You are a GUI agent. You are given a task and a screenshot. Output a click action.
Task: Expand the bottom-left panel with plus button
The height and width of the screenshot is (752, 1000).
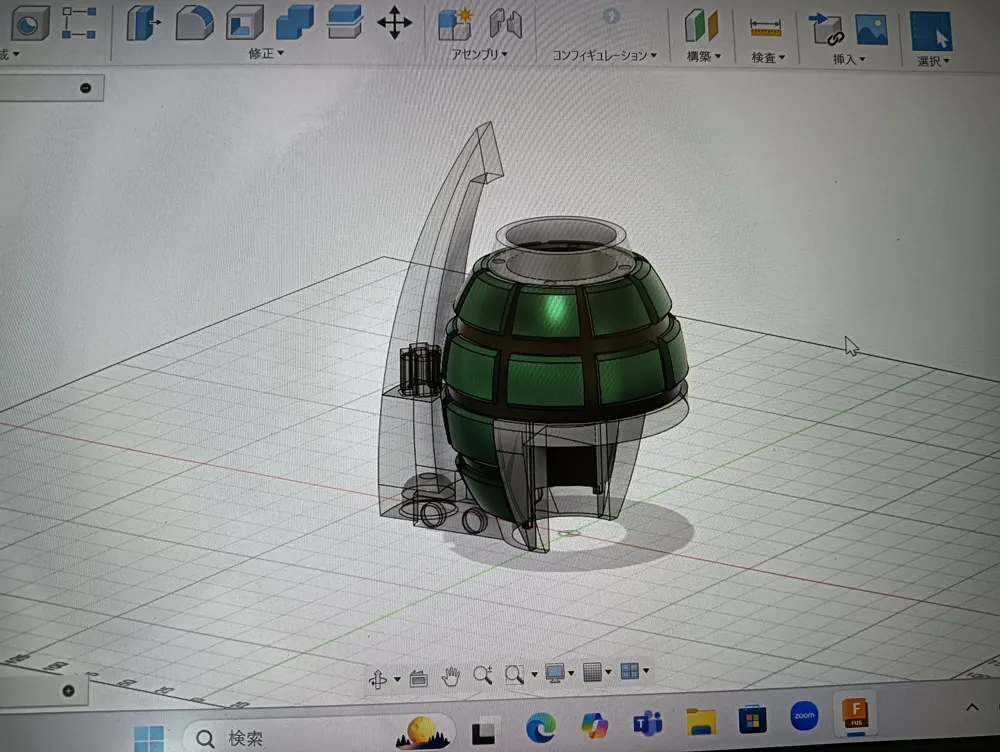[x=69, y=691]
